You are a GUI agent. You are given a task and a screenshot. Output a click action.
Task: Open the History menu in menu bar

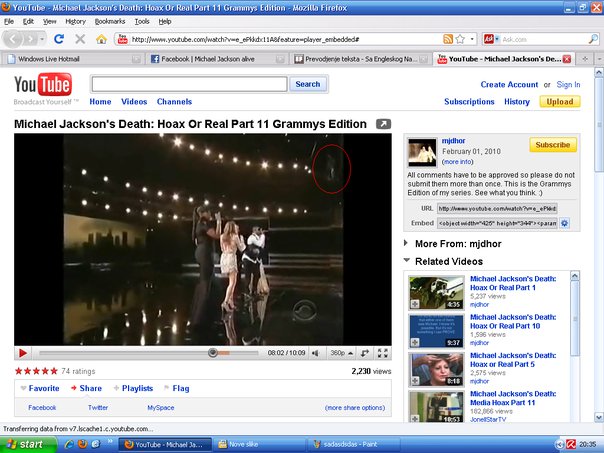(x=76, y=22)
